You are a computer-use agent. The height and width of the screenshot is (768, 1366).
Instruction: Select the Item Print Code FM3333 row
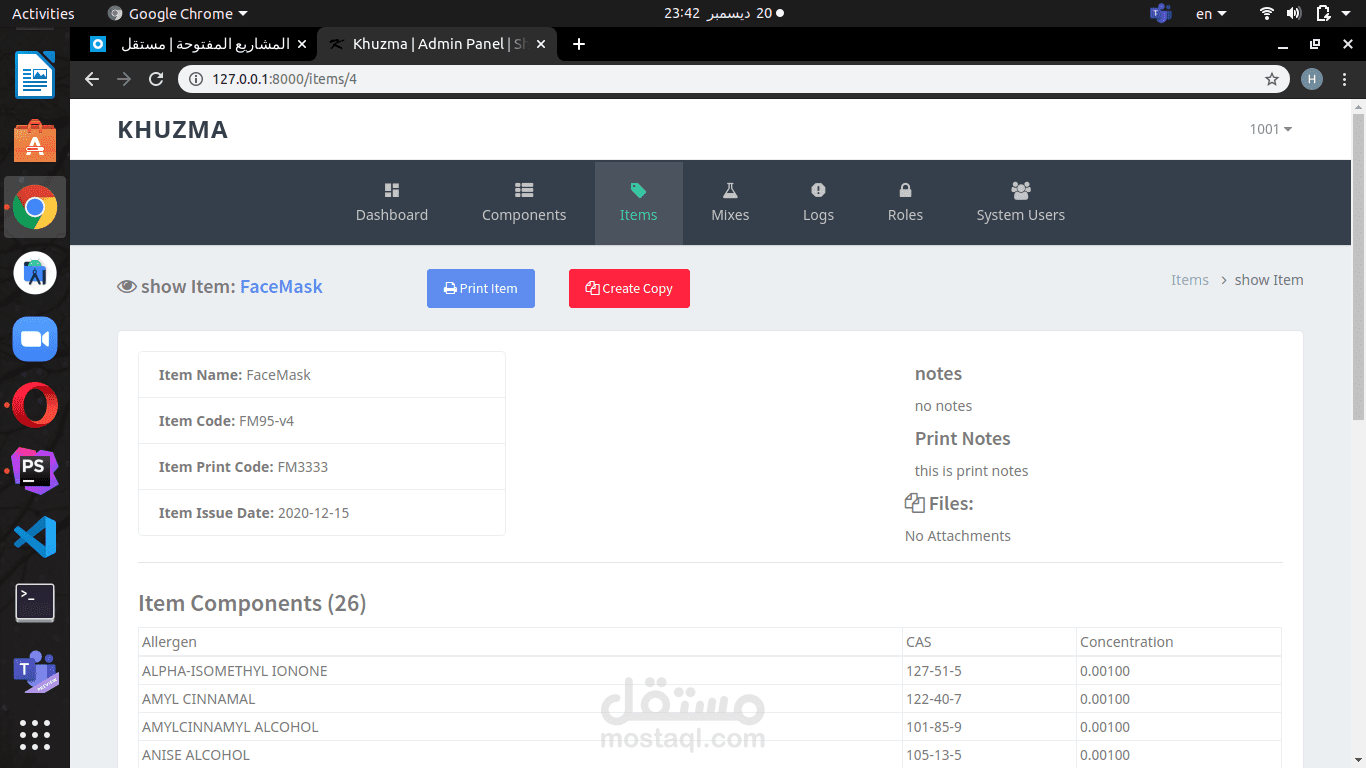pos(322,467)
